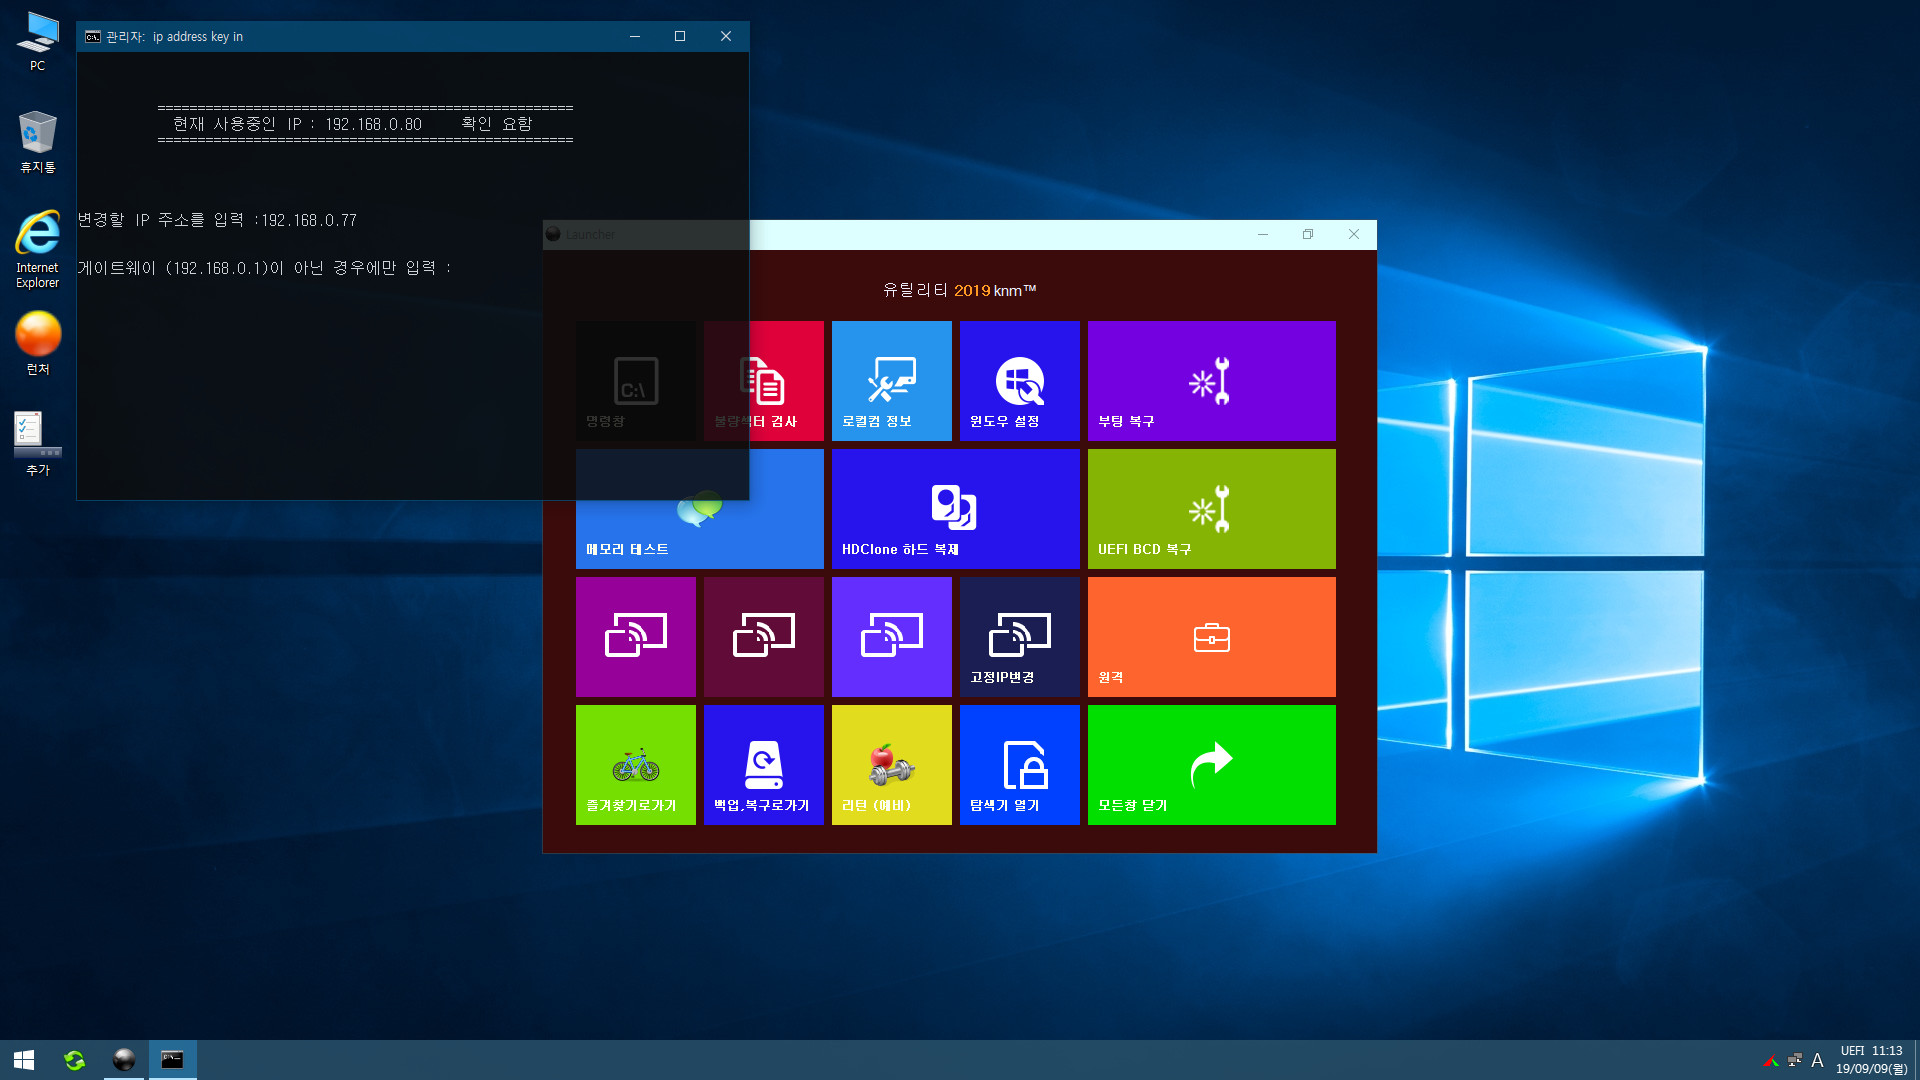Toggle the IME 'A' input indicator

point(1817,1060)
